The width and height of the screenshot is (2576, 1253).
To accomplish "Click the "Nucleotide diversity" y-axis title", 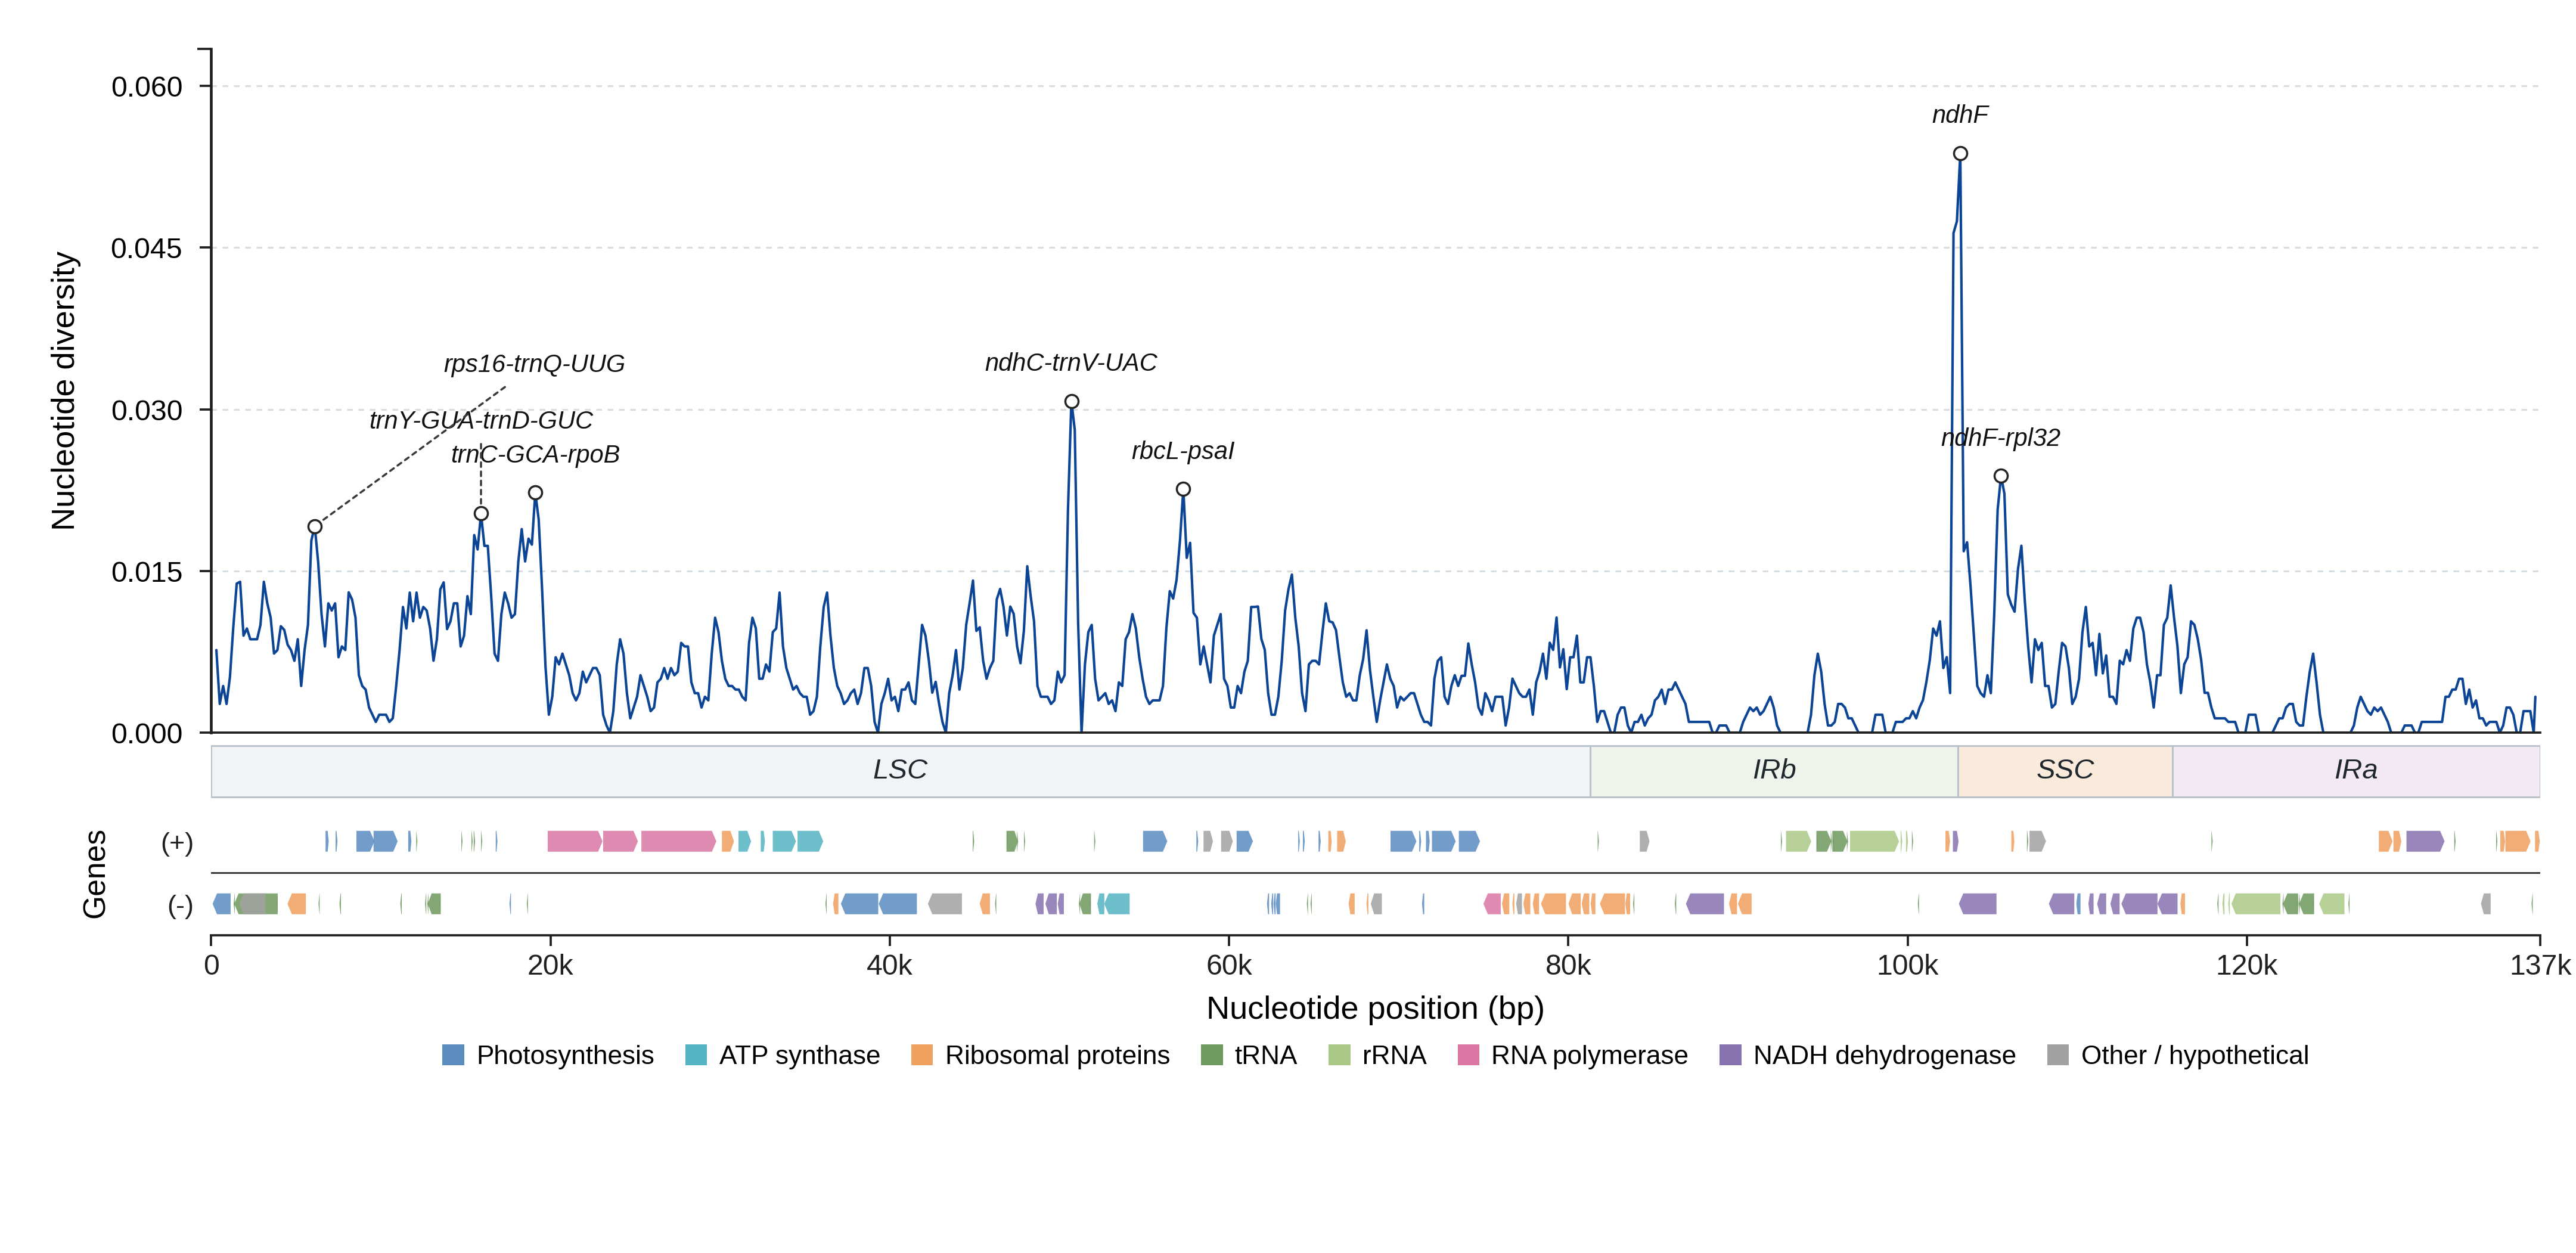I will tap(63, 390).
